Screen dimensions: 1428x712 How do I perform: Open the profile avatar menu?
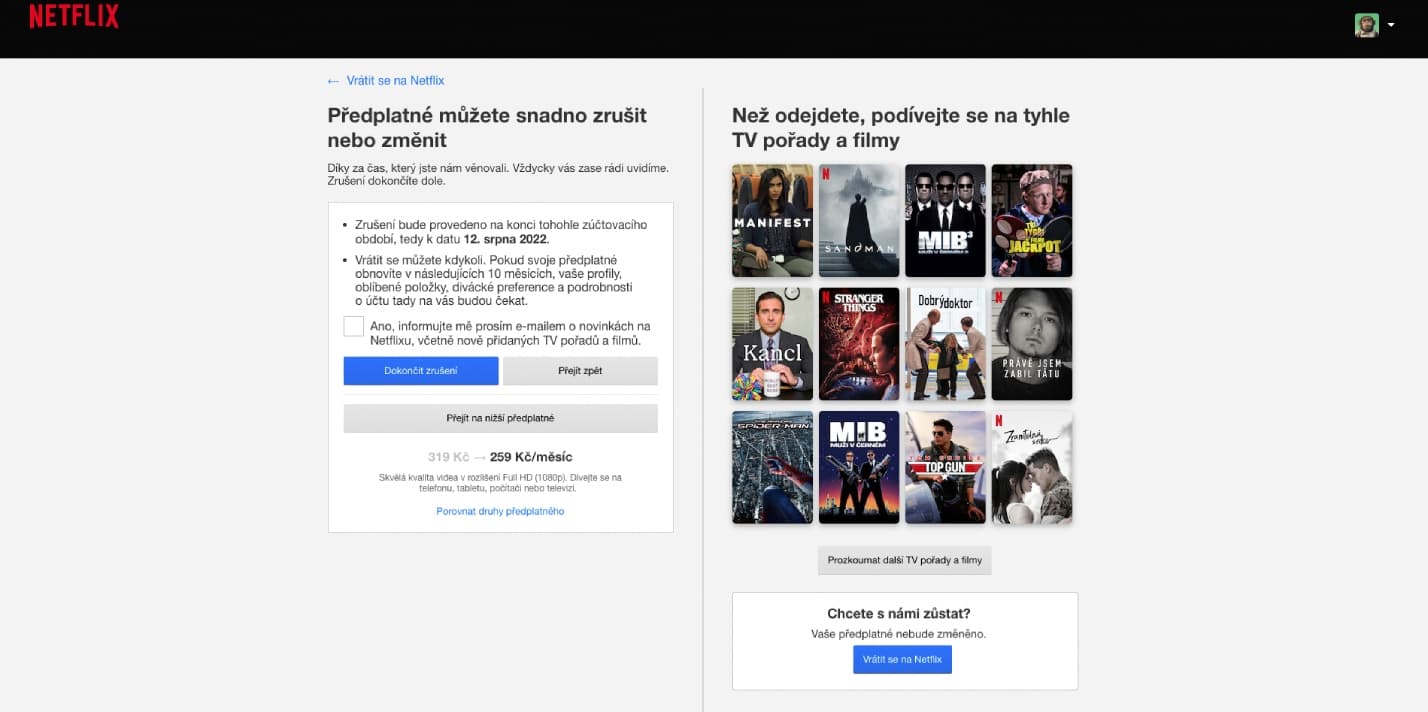click(1366, 24)
